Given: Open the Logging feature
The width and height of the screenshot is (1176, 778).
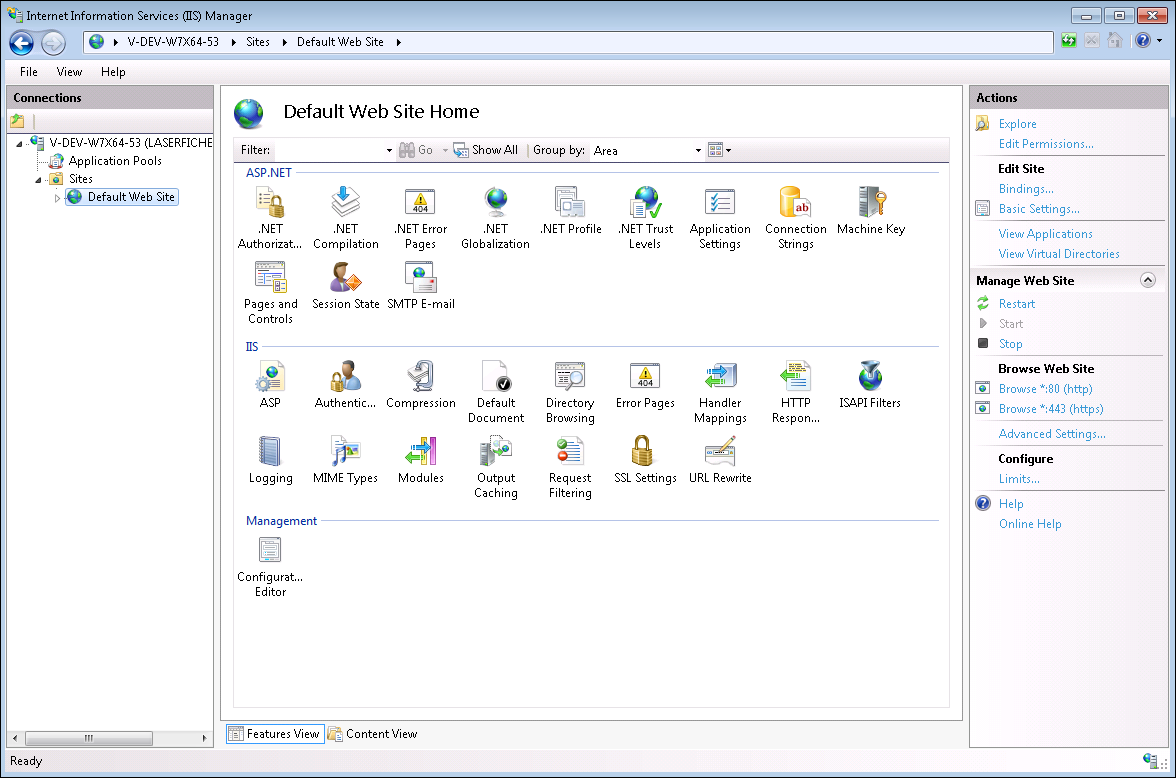Looking at the screenshot, I should pyautogui.click(x=270, y=457).
